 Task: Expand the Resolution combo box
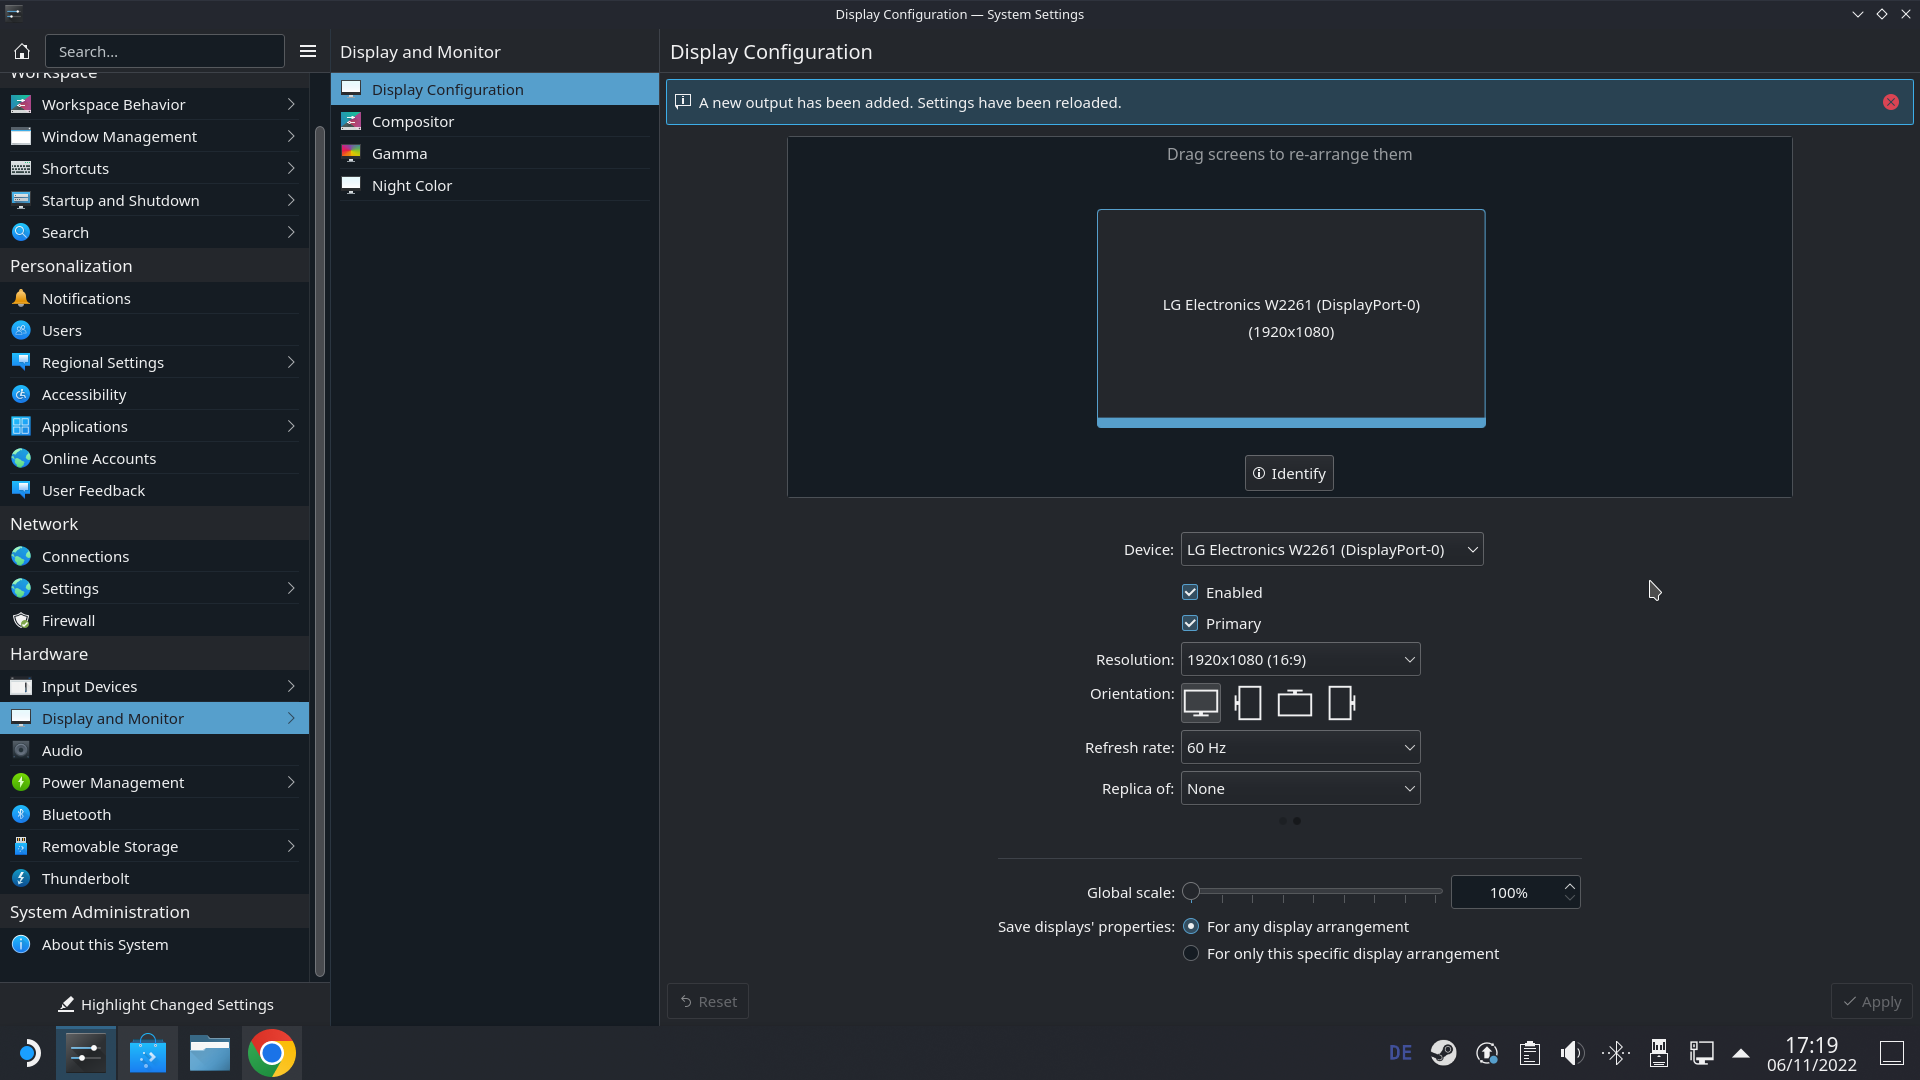1300,659
